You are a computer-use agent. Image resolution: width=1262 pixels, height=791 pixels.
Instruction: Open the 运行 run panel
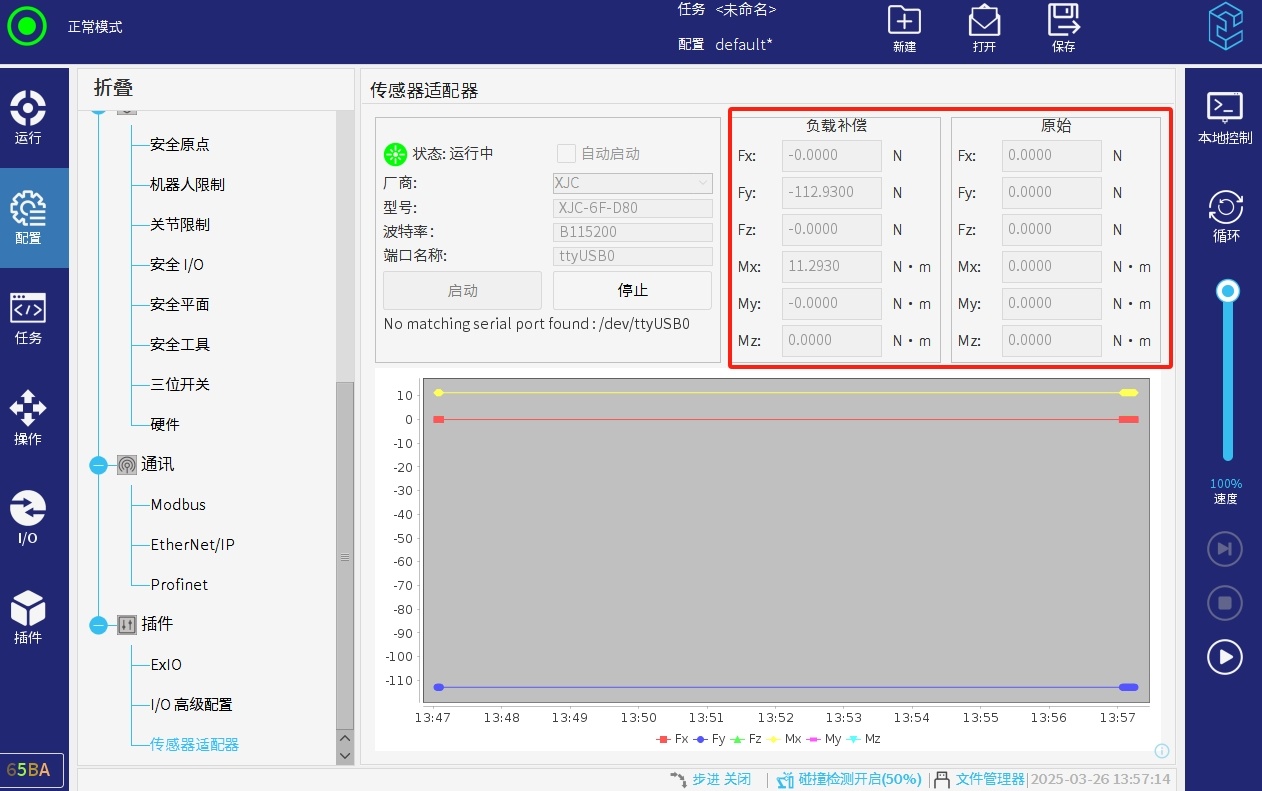click(28, 117)
